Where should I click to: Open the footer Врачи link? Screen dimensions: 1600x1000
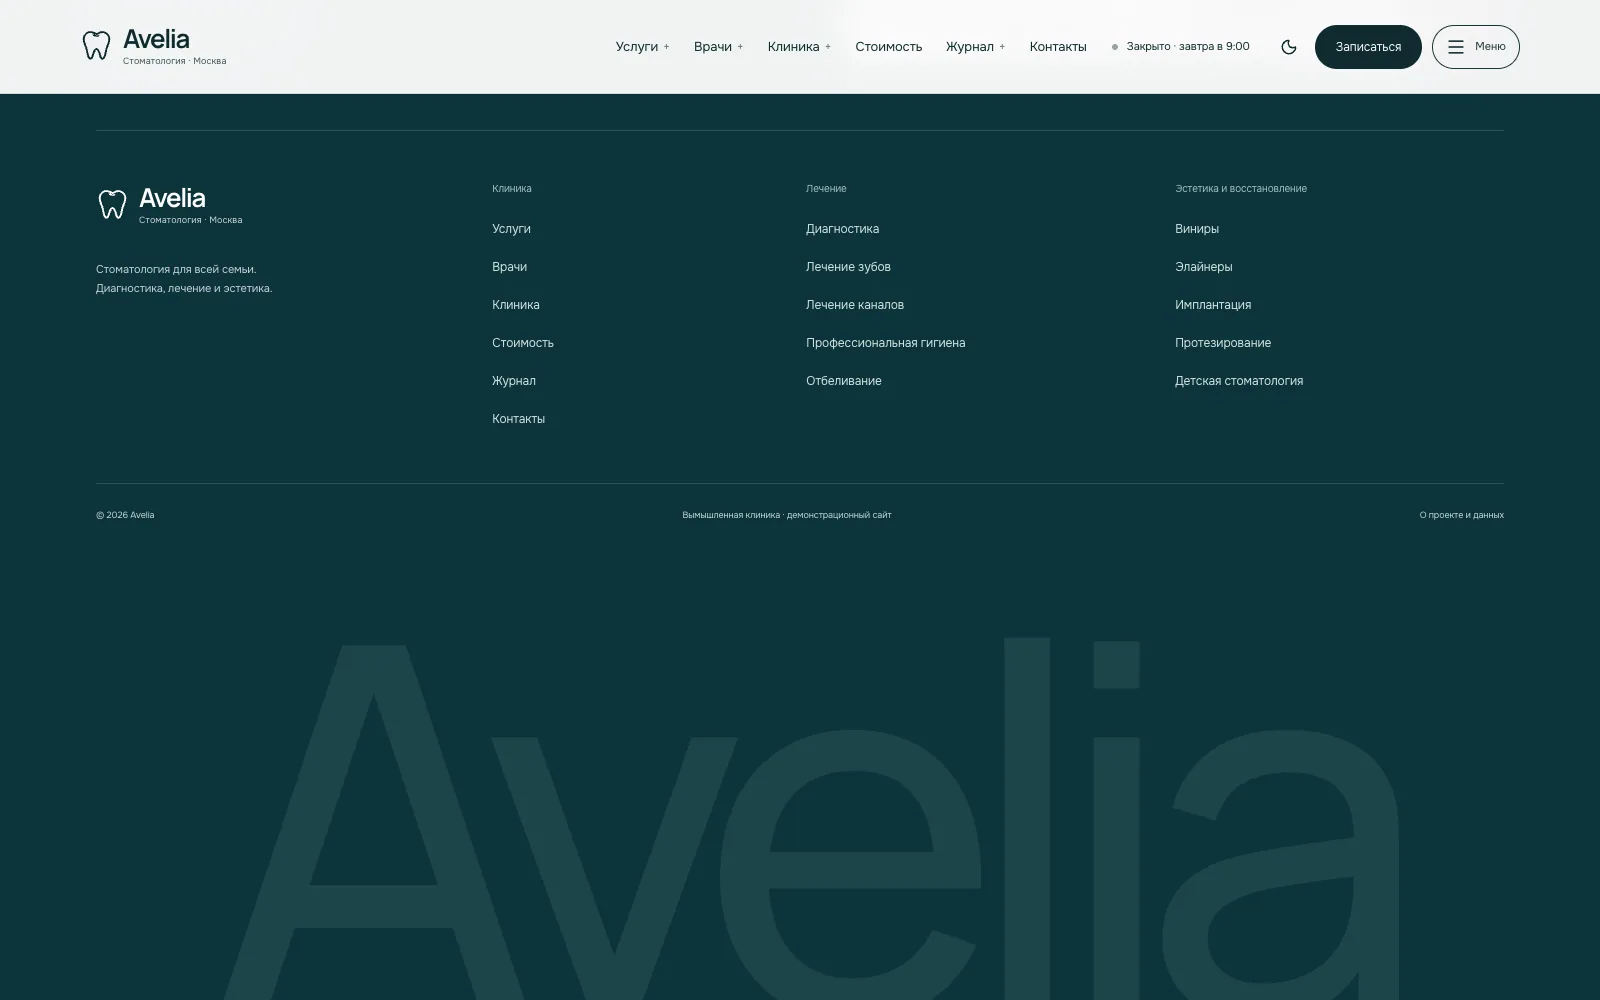point(509,267)
